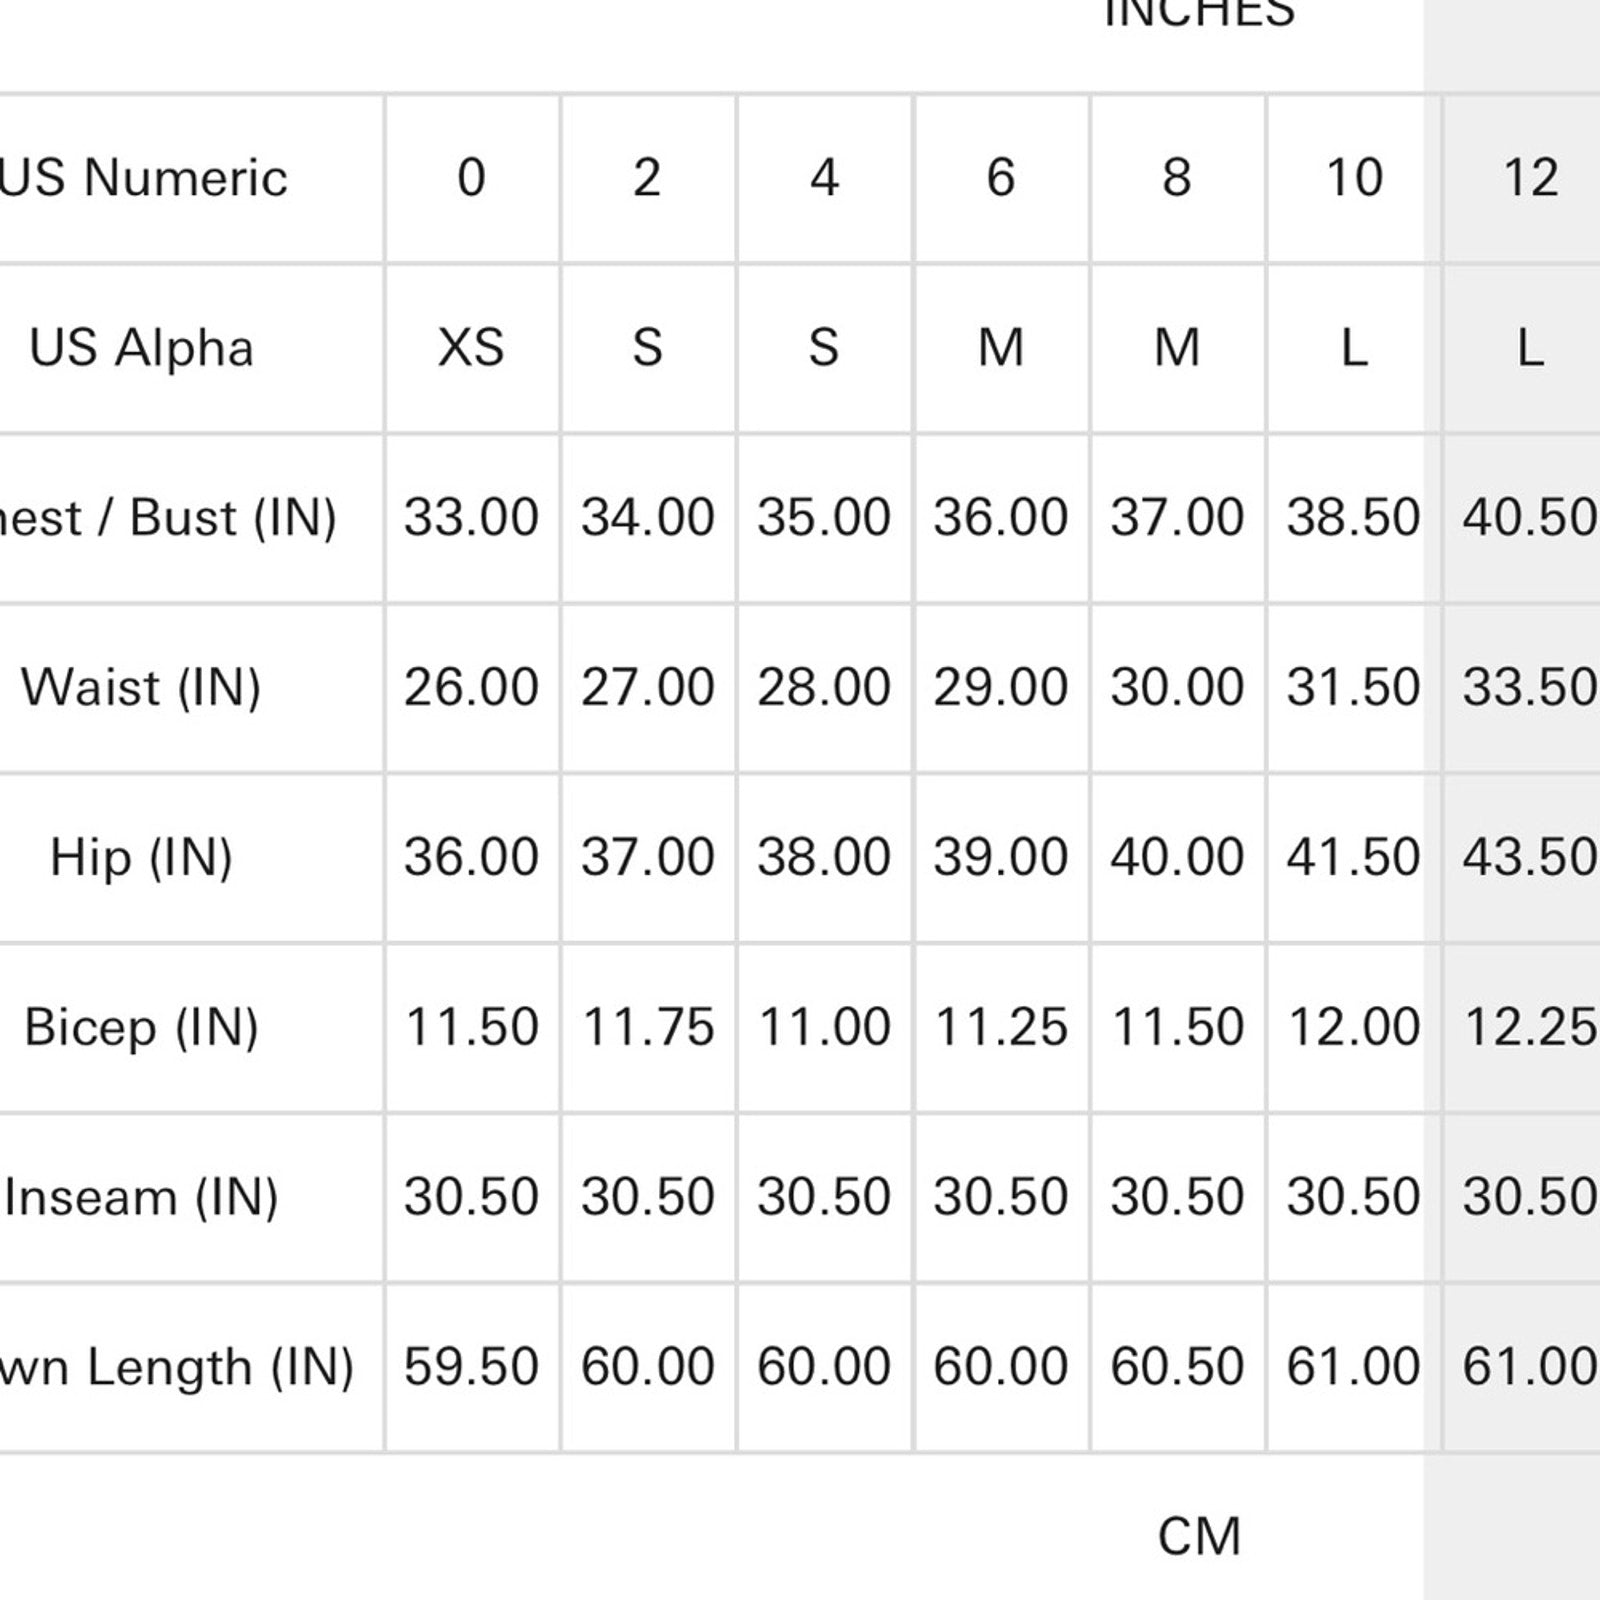This screenshot has width=1600, height=1600.
Task: Click the Hip (IN) row label
Action: pos(141,858)
